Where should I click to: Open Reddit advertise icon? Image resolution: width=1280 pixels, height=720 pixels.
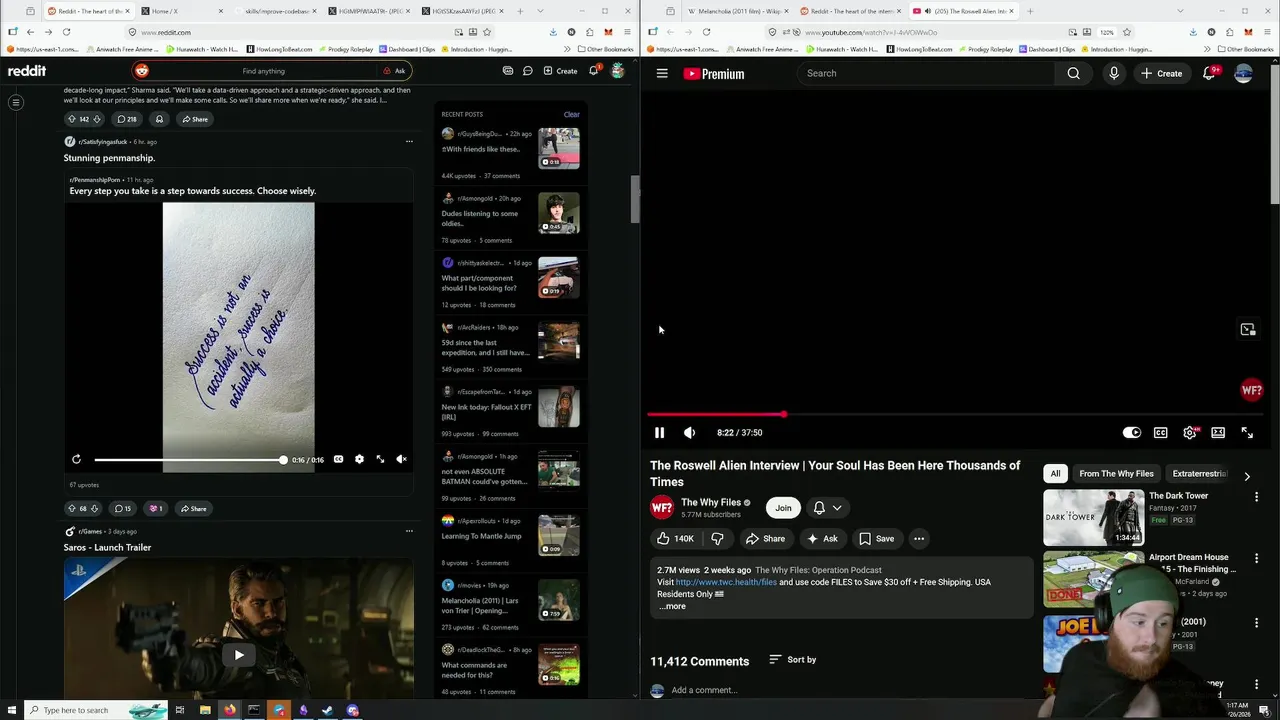(x=508, y=71)
